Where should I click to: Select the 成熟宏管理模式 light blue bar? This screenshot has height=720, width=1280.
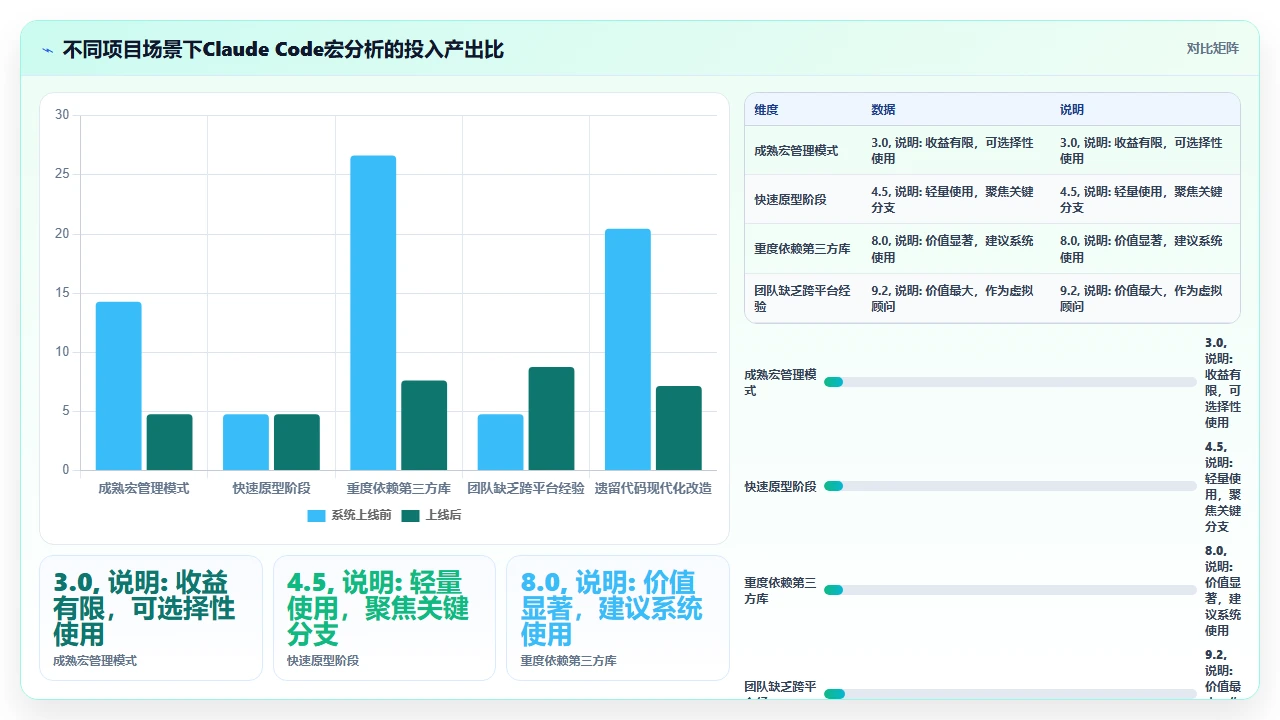tap(118, 386)
